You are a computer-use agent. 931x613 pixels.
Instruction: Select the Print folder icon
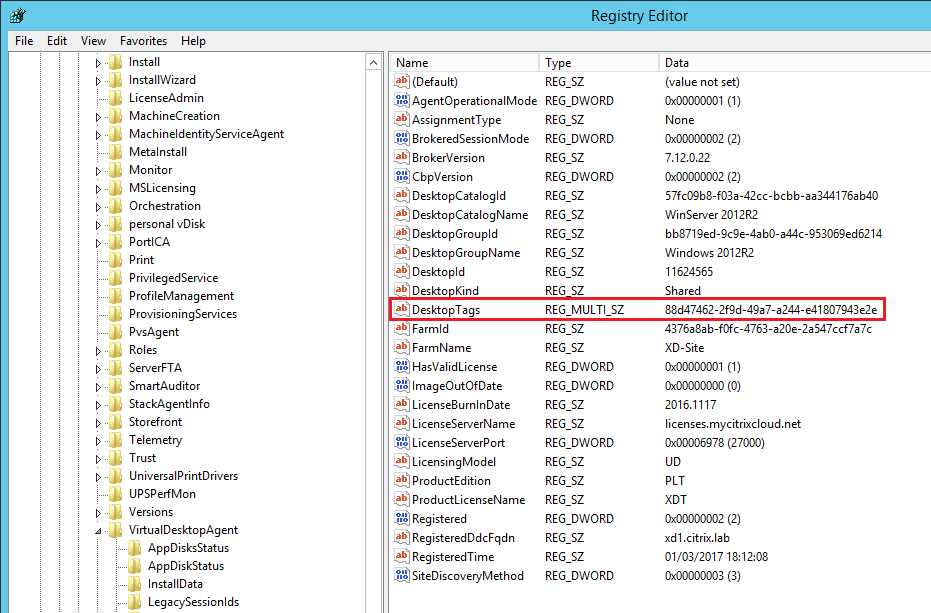116,260
